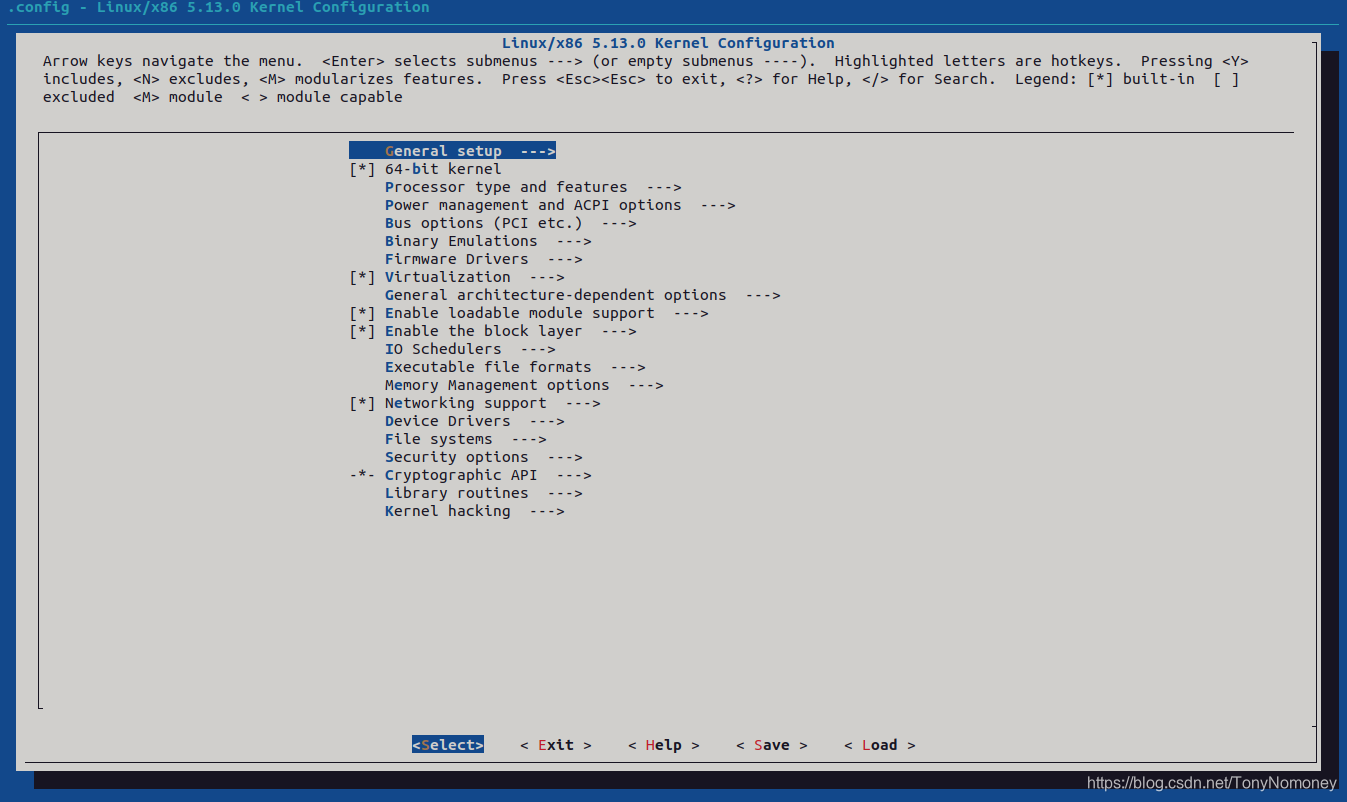This screenshot has height=802, width=1347.
Task: Open Power management and ACPI options
Action: (x=560, y=205)
